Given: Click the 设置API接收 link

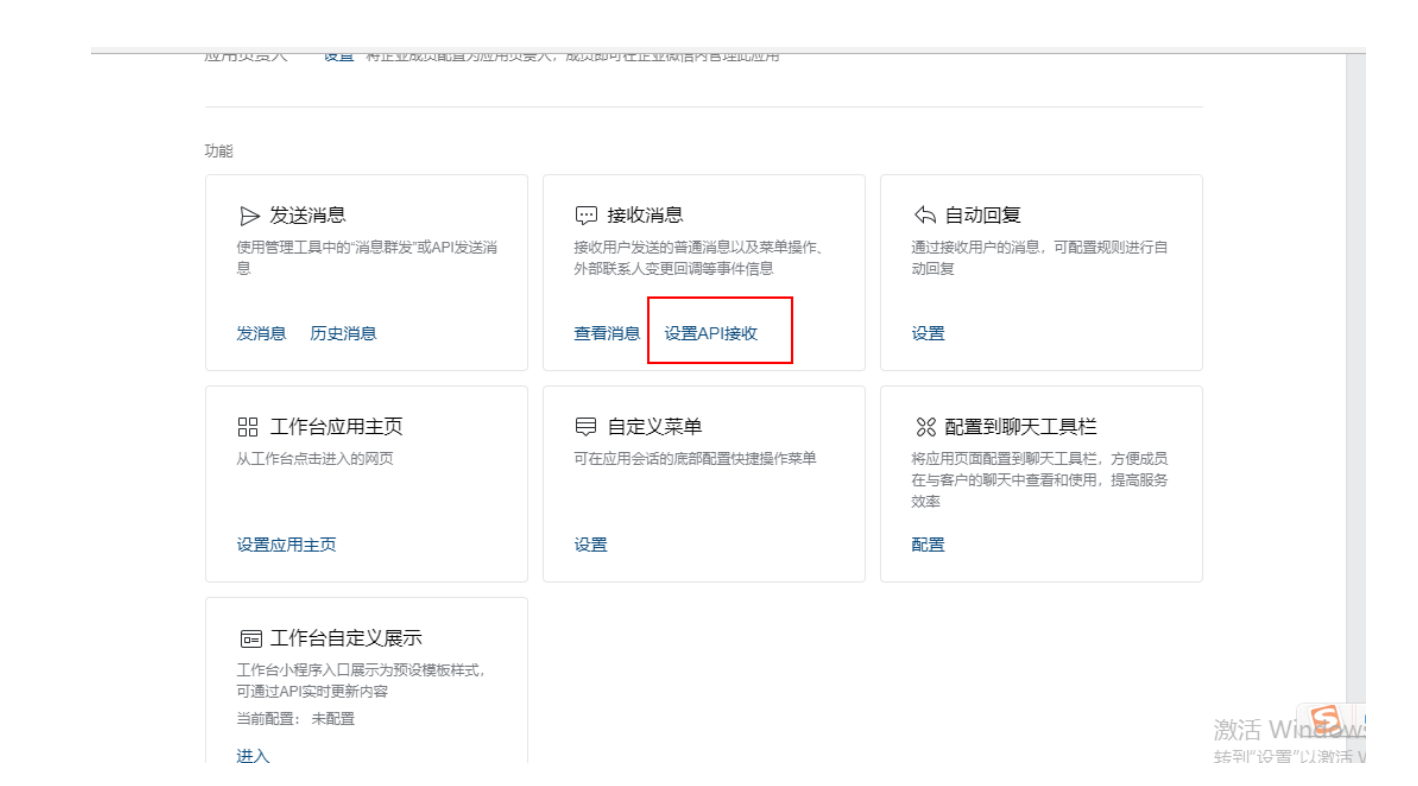Looking at the screenshot, I should (x=711, y=334).
